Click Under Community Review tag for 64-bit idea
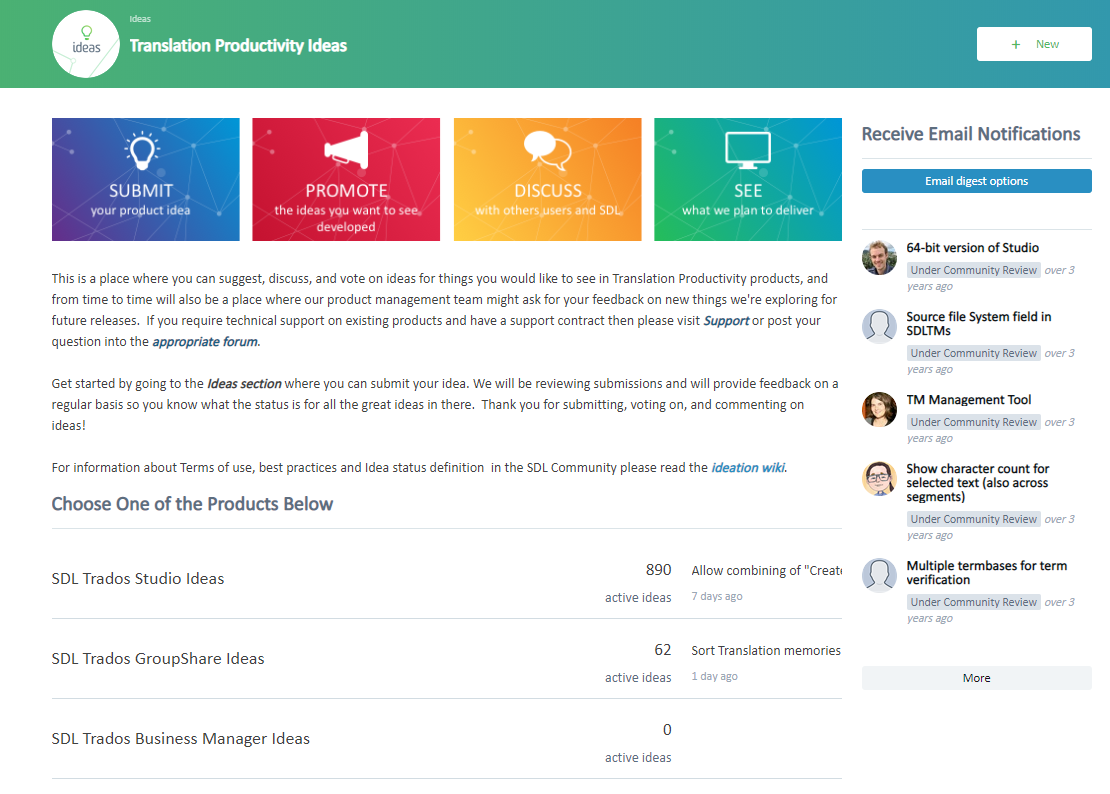This screenshot has width=1110, height=794. [973, 270]
